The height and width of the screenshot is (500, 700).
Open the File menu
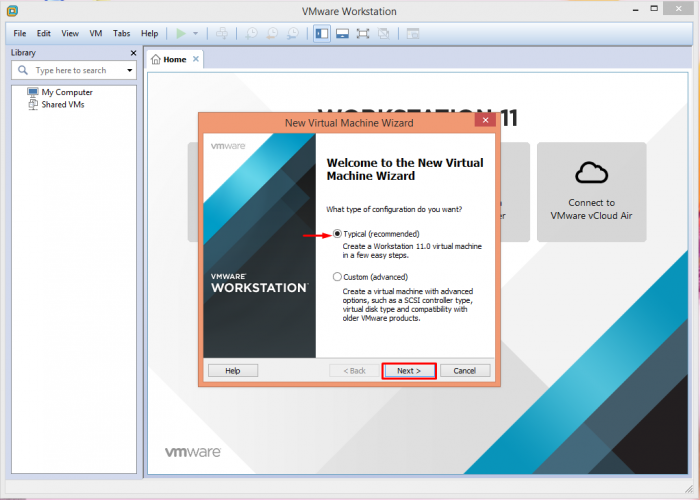(x=20, y=33)
